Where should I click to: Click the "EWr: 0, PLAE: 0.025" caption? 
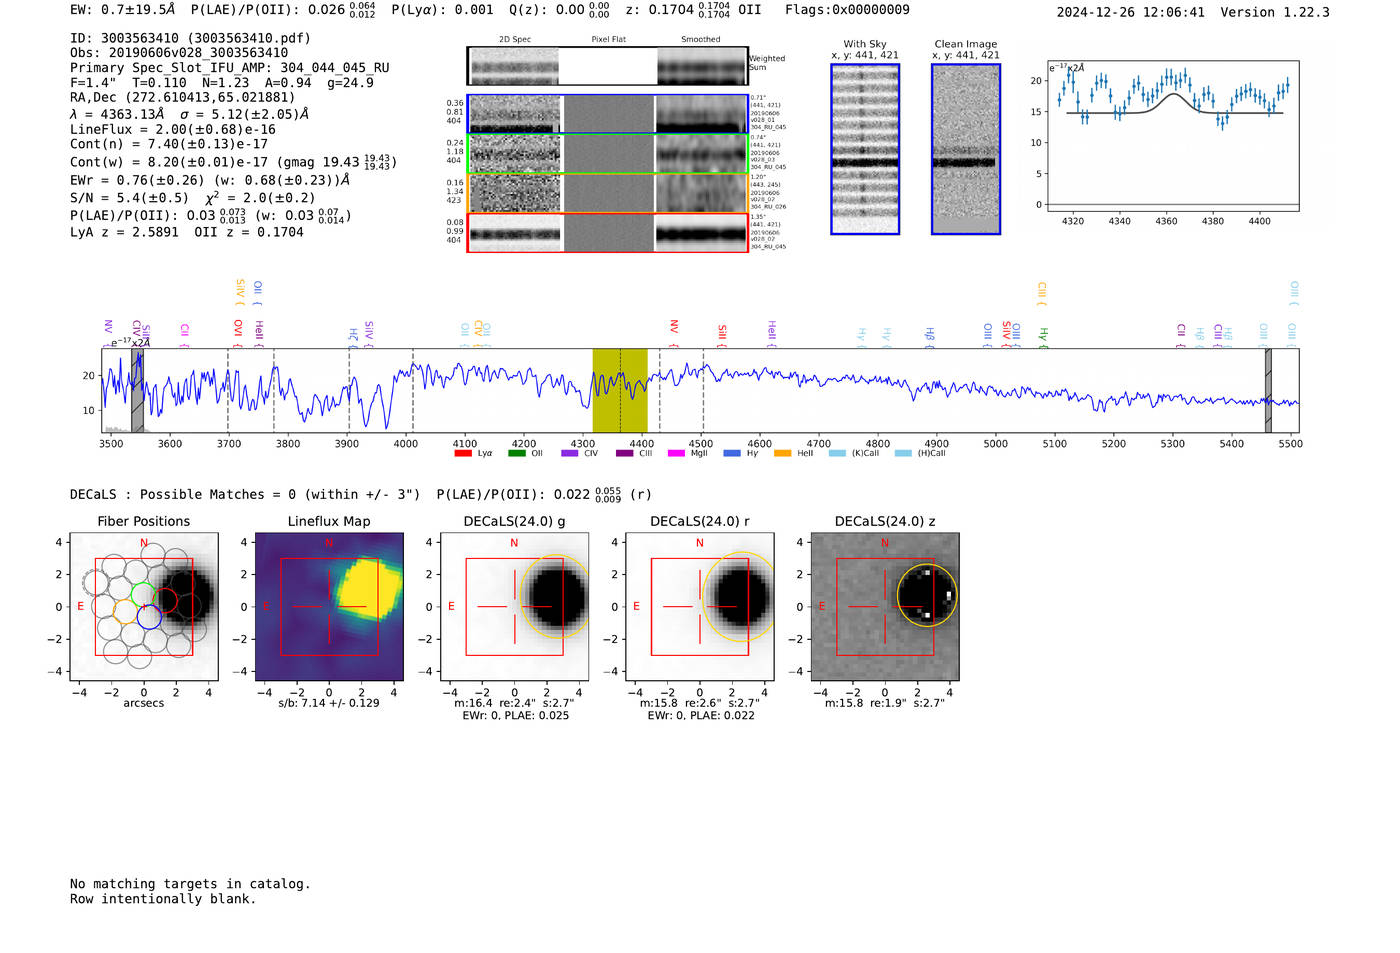click(x=515, y=715)
